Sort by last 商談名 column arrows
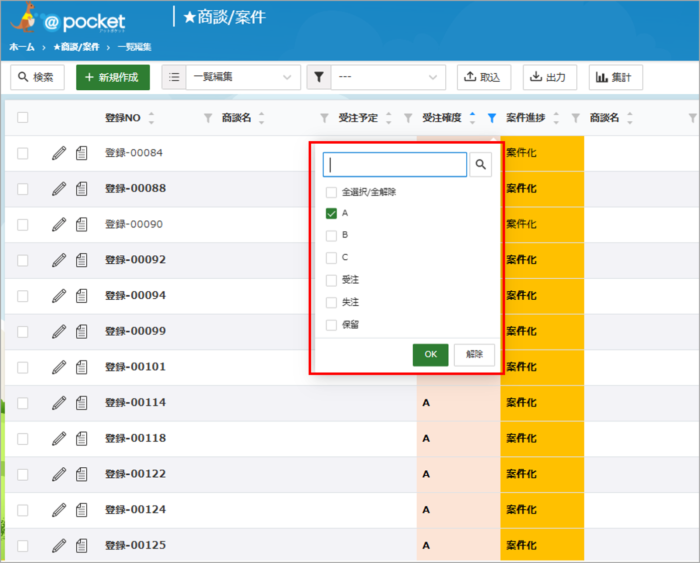 pos(630,118)
